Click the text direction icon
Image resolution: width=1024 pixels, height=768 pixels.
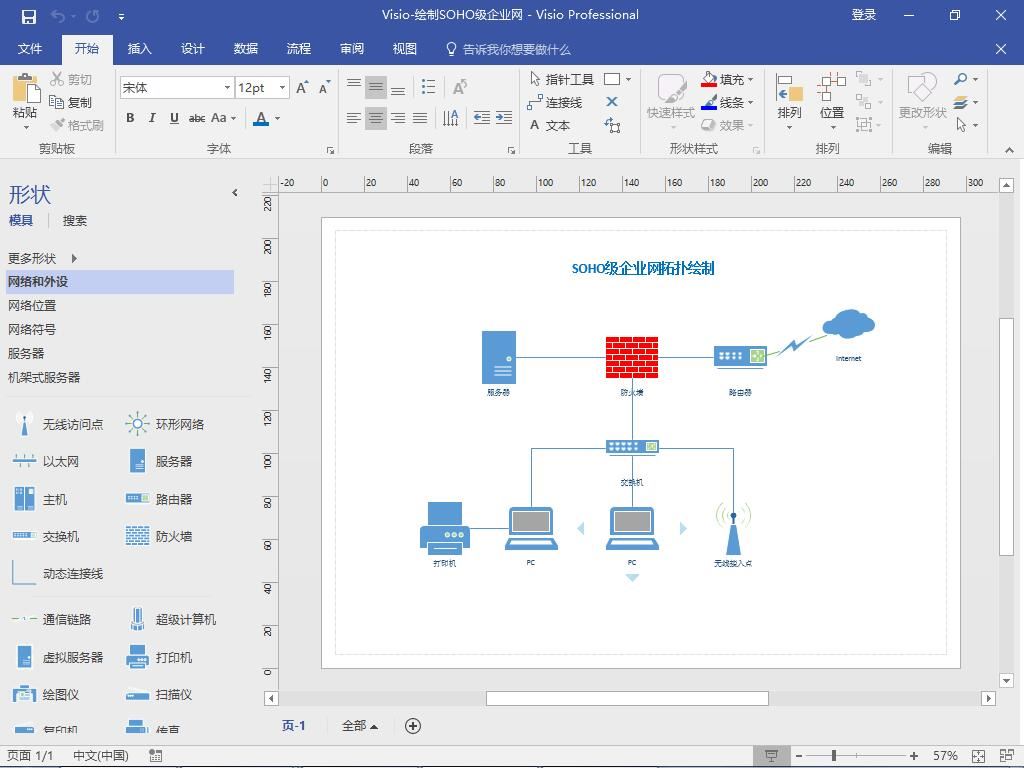[x=451, y=118]
